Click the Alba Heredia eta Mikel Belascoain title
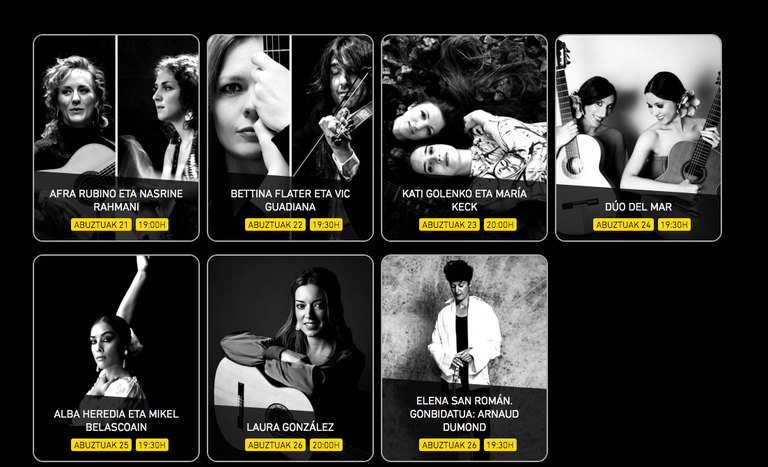The height and width of the screenshot is (467, 768). [116, 420]
